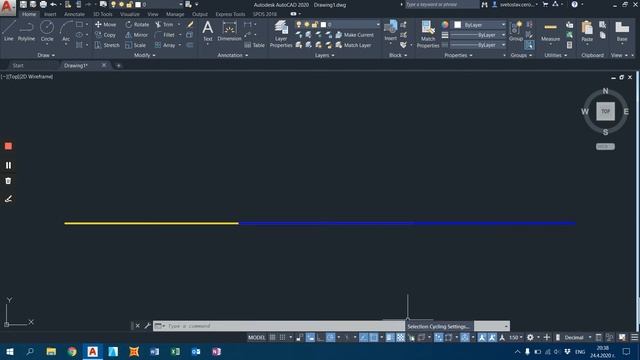Click the Mirror tool
The height and width of the screenshot is (360, 640).
(137, 35)
